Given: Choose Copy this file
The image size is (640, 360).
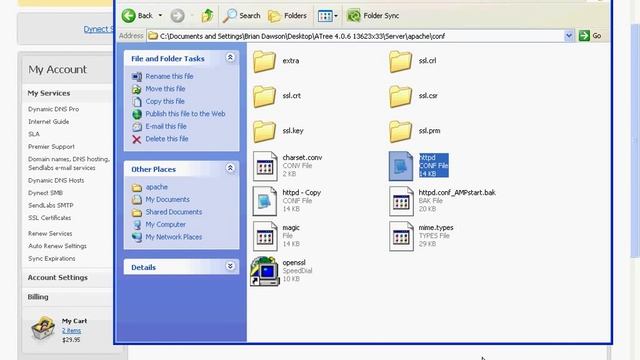Looking at the screenshot, I should 165,101.
